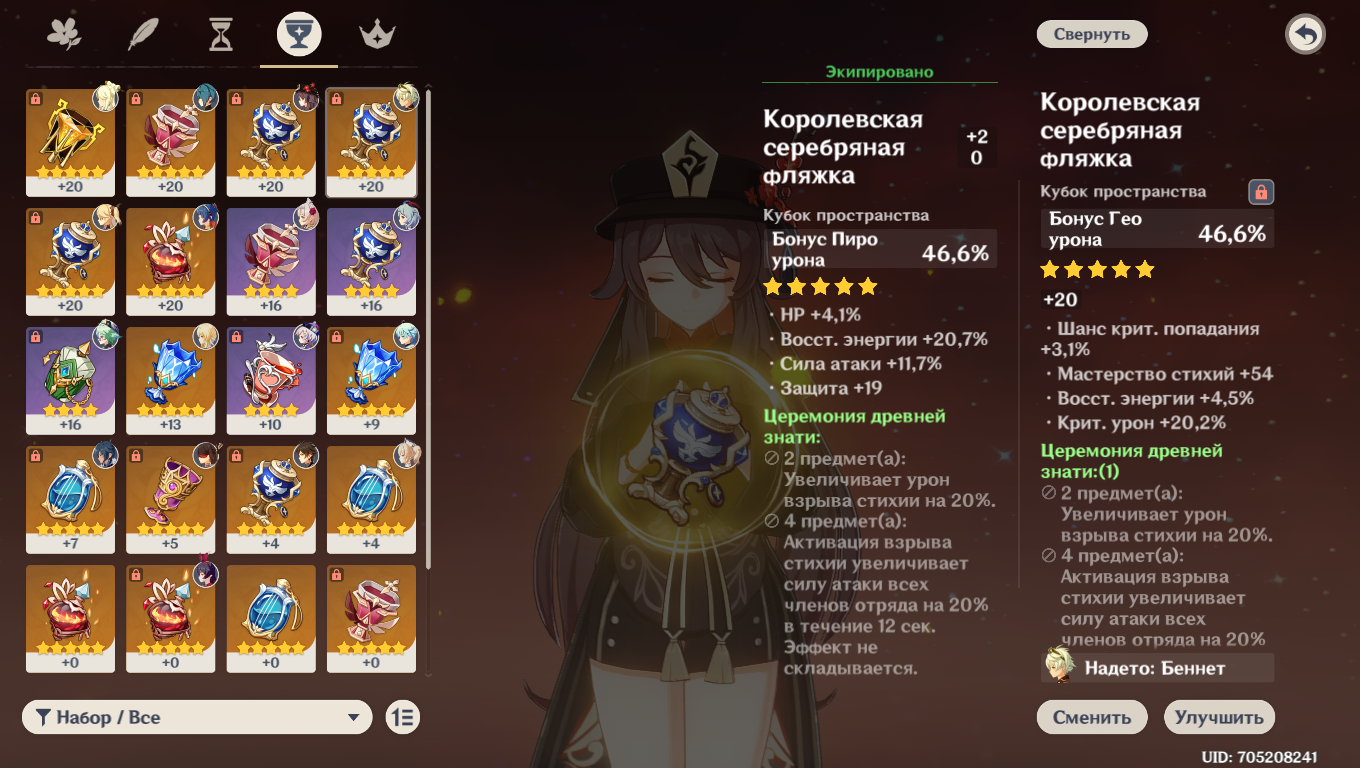1360x768 pixels.
Task: Click the Улучшить button
Action: (1220, 717)
